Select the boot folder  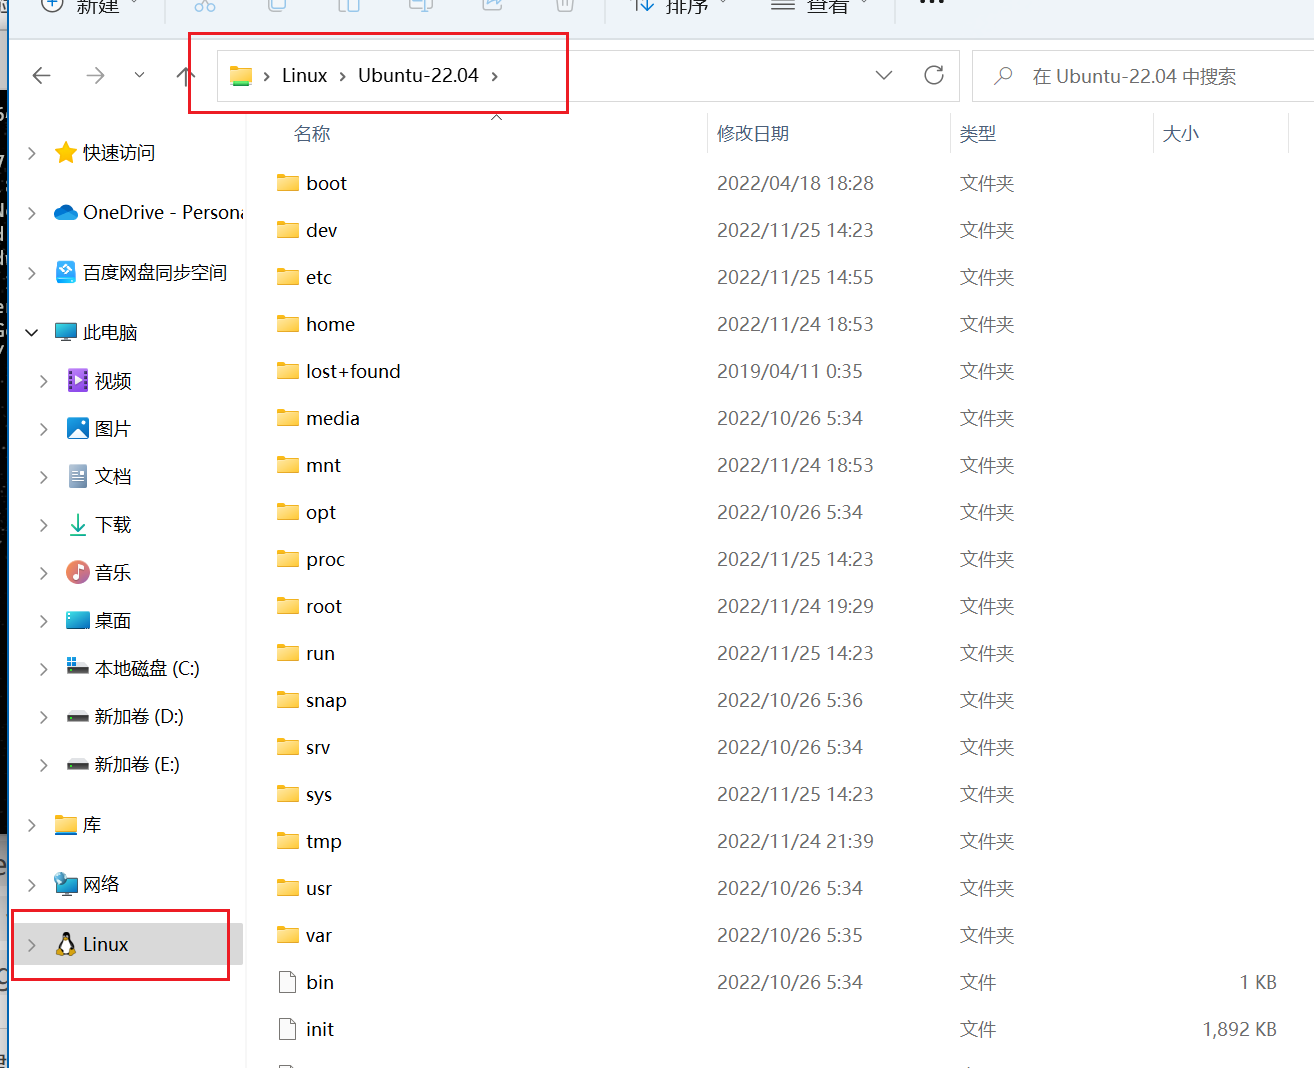click(x=326, y=183)
